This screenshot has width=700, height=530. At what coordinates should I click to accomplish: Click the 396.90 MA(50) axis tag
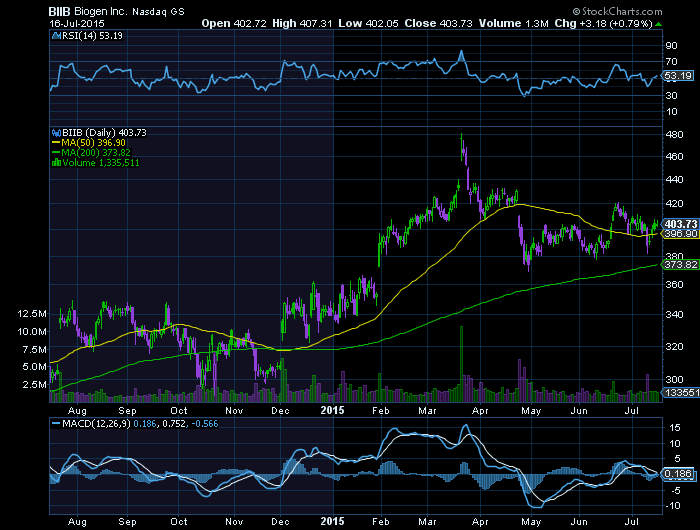tap(680, 234)
